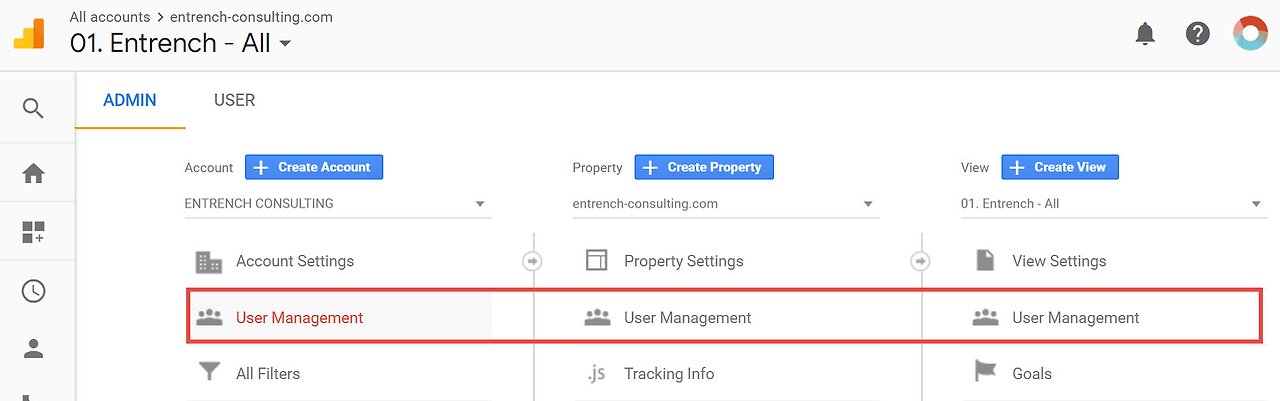This screenshot has width=1280, height=401.
Task: Click the Google Analytics logo
Action: click(28, 34)
